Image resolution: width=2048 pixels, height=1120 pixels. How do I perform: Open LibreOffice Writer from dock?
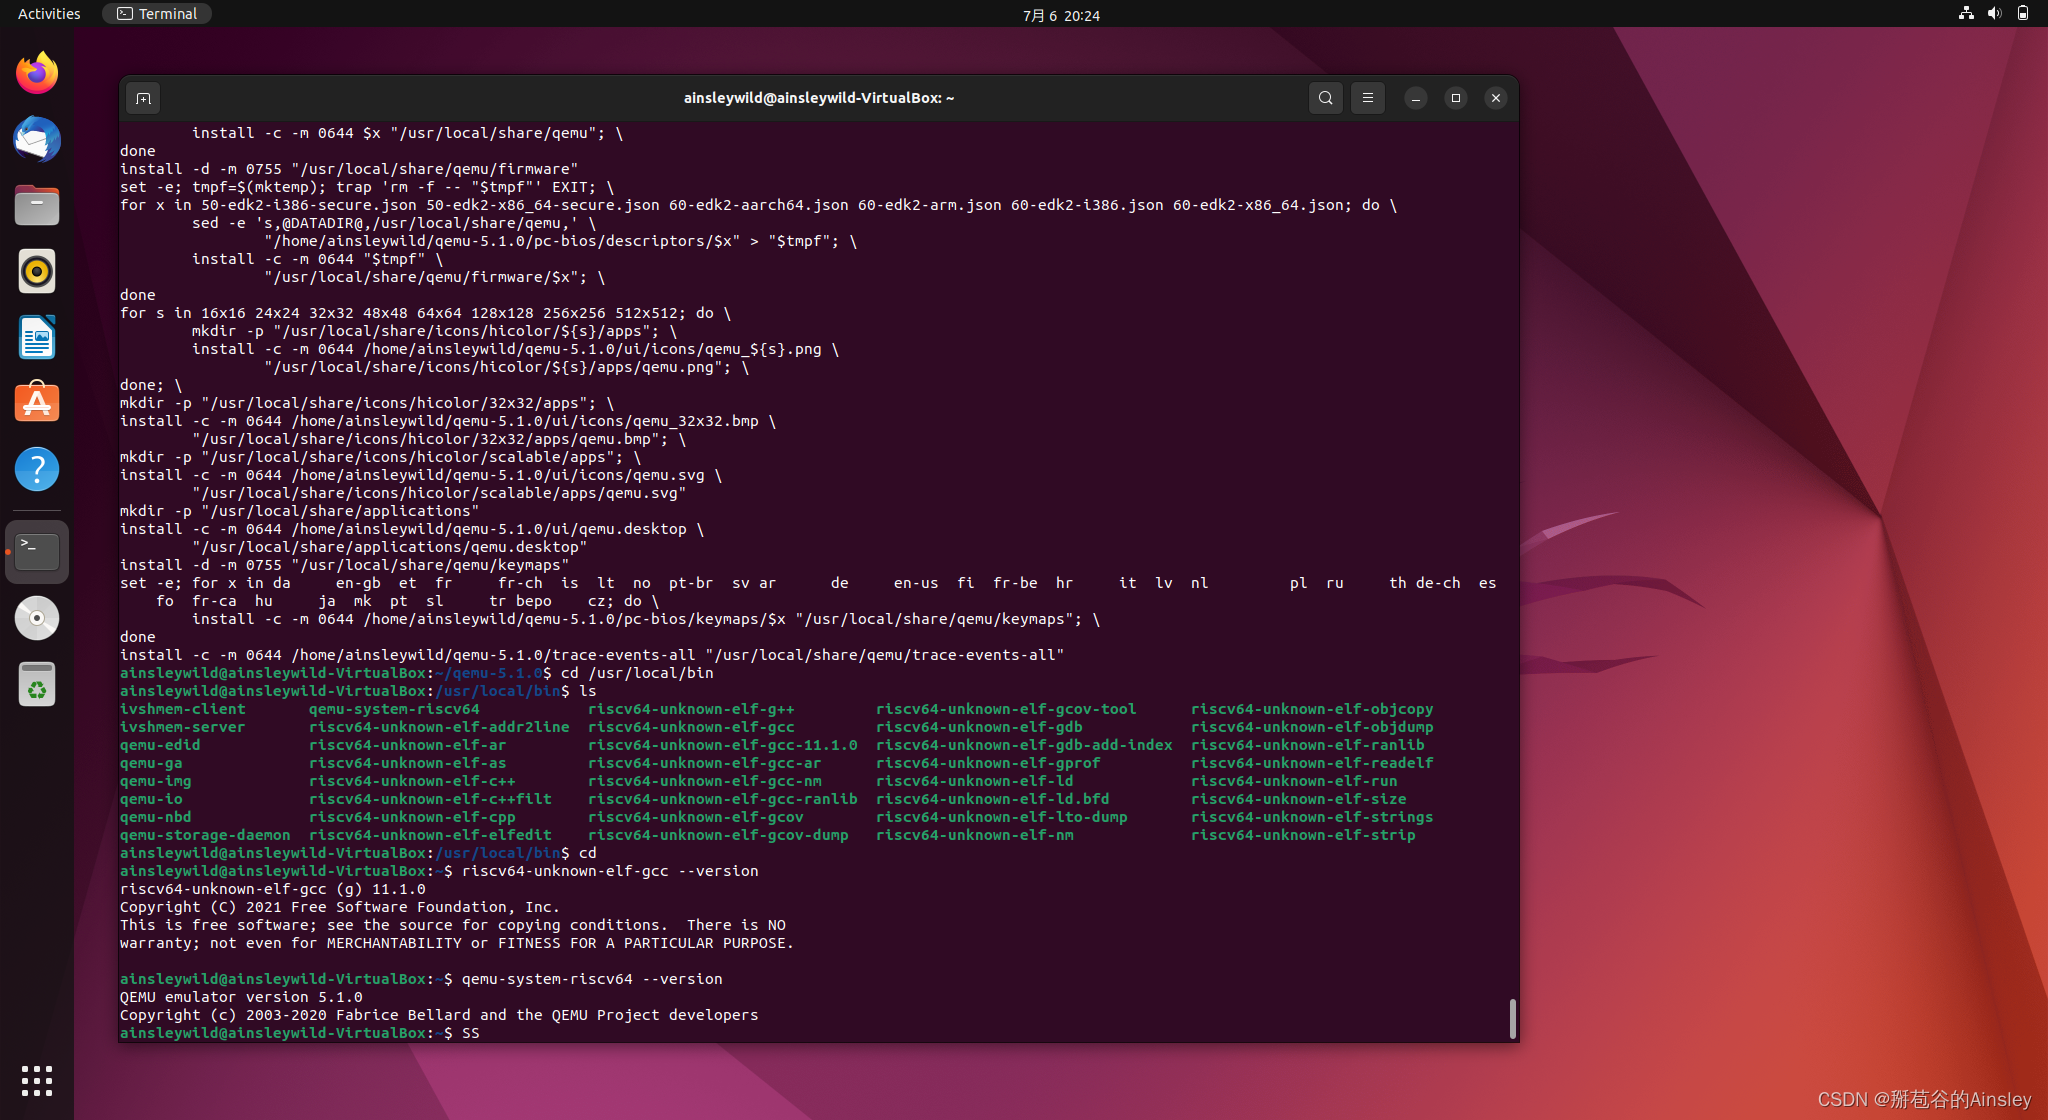37,337
